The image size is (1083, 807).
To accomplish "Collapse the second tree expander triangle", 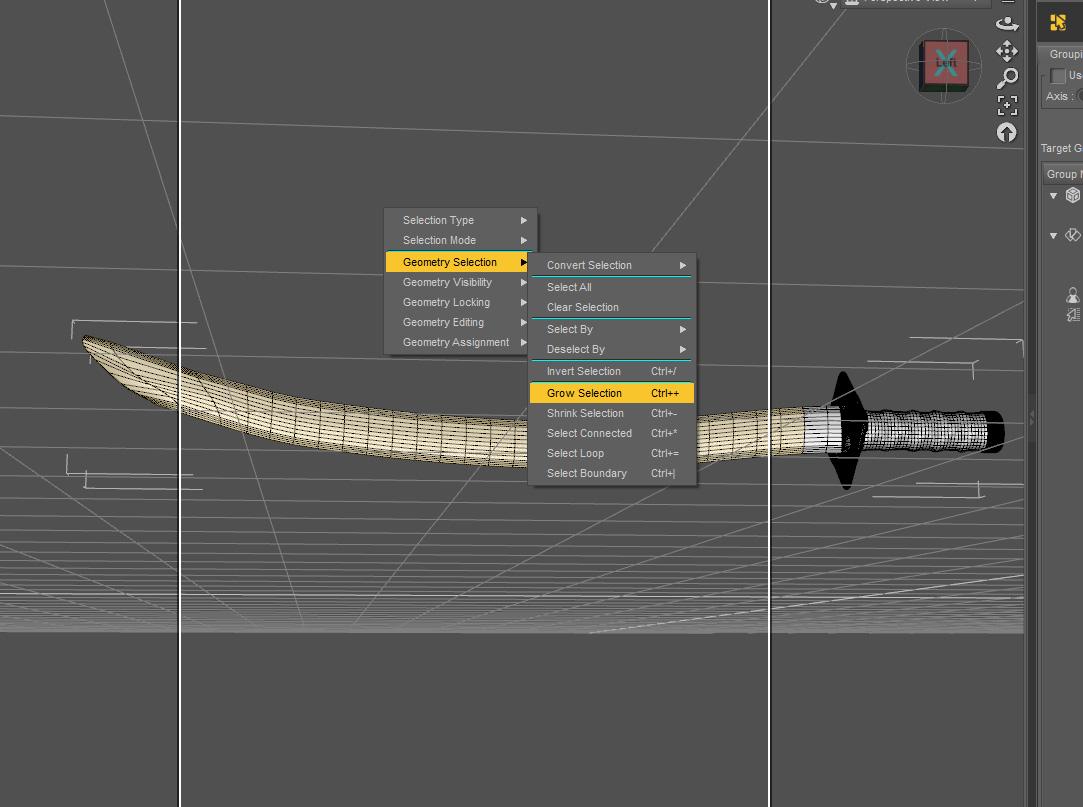I will pyautogui.click(x=1052, y=234).
